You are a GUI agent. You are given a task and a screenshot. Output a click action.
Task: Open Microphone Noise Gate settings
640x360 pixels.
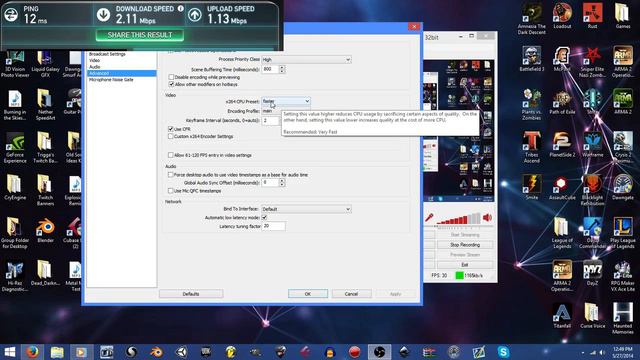click(x=111, y=80)
